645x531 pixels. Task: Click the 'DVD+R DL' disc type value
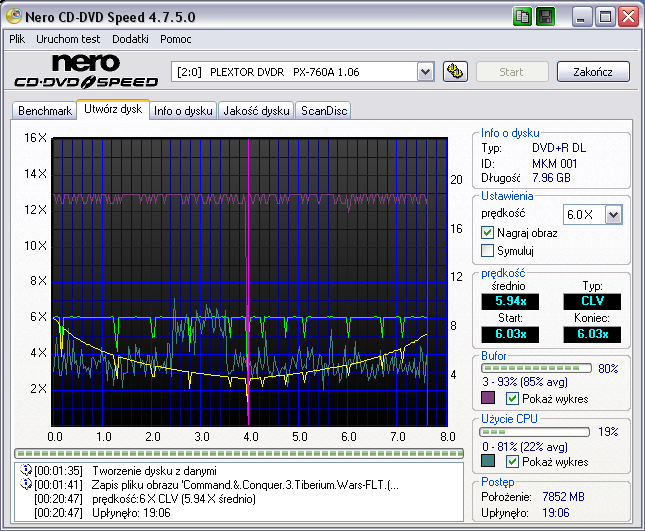pyautogui.click(x=559, y=148)
